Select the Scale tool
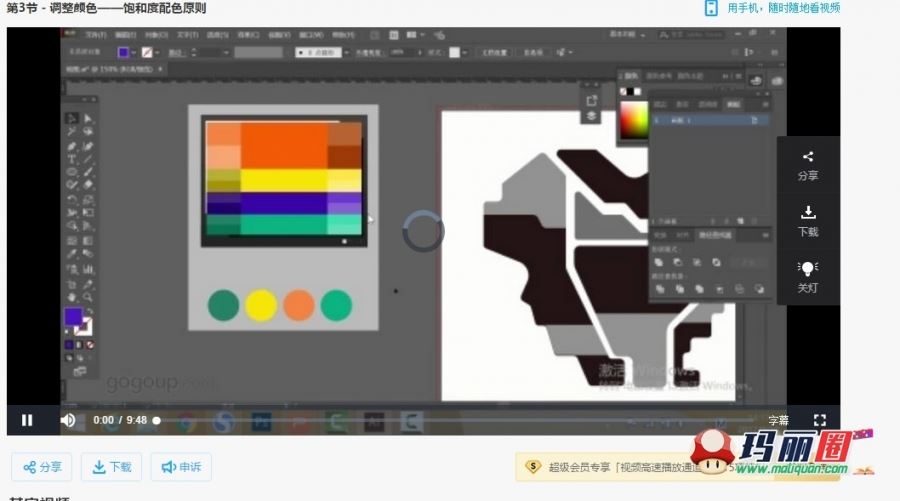 tap(88, 200)
